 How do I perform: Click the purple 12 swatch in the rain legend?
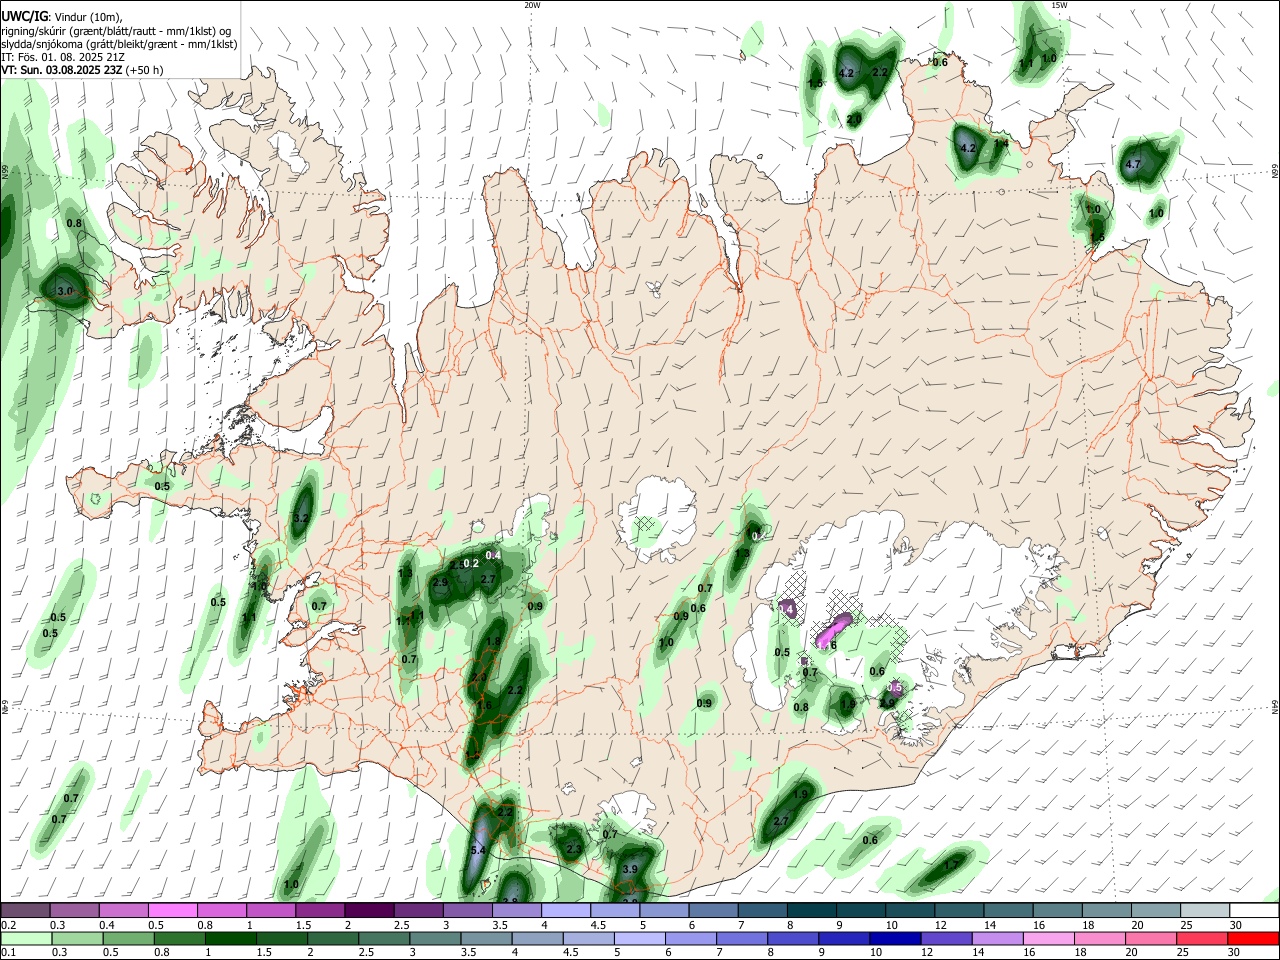945,939
